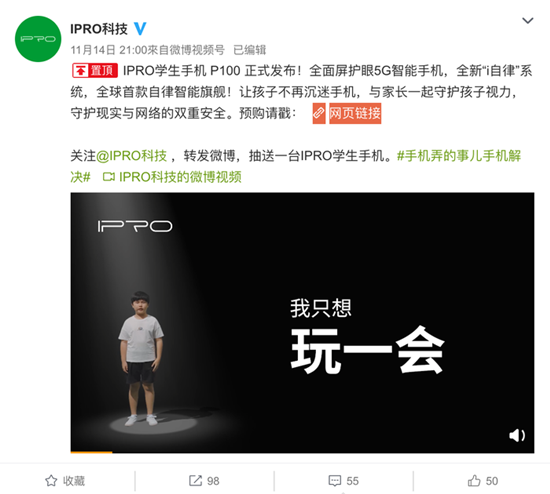The width and height of the screenshot is (550, 494).
Task: Open the @IPRO科技 mention
Action: click(x=131, y=155)
